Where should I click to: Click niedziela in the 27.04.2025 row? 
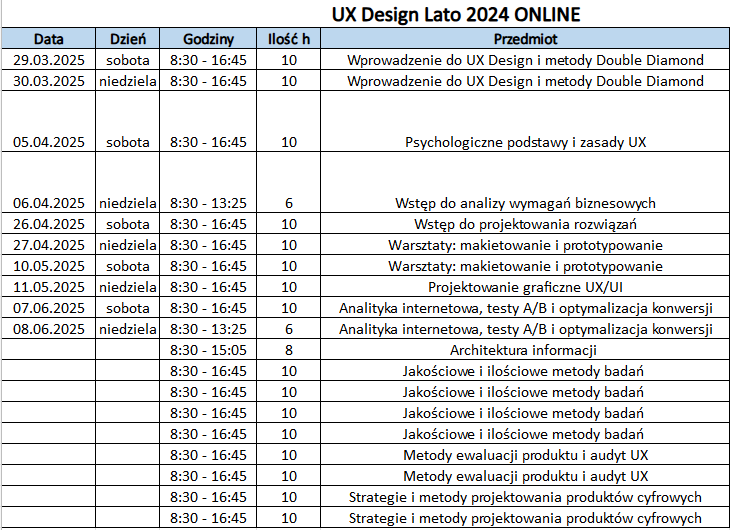coord(128,245)
